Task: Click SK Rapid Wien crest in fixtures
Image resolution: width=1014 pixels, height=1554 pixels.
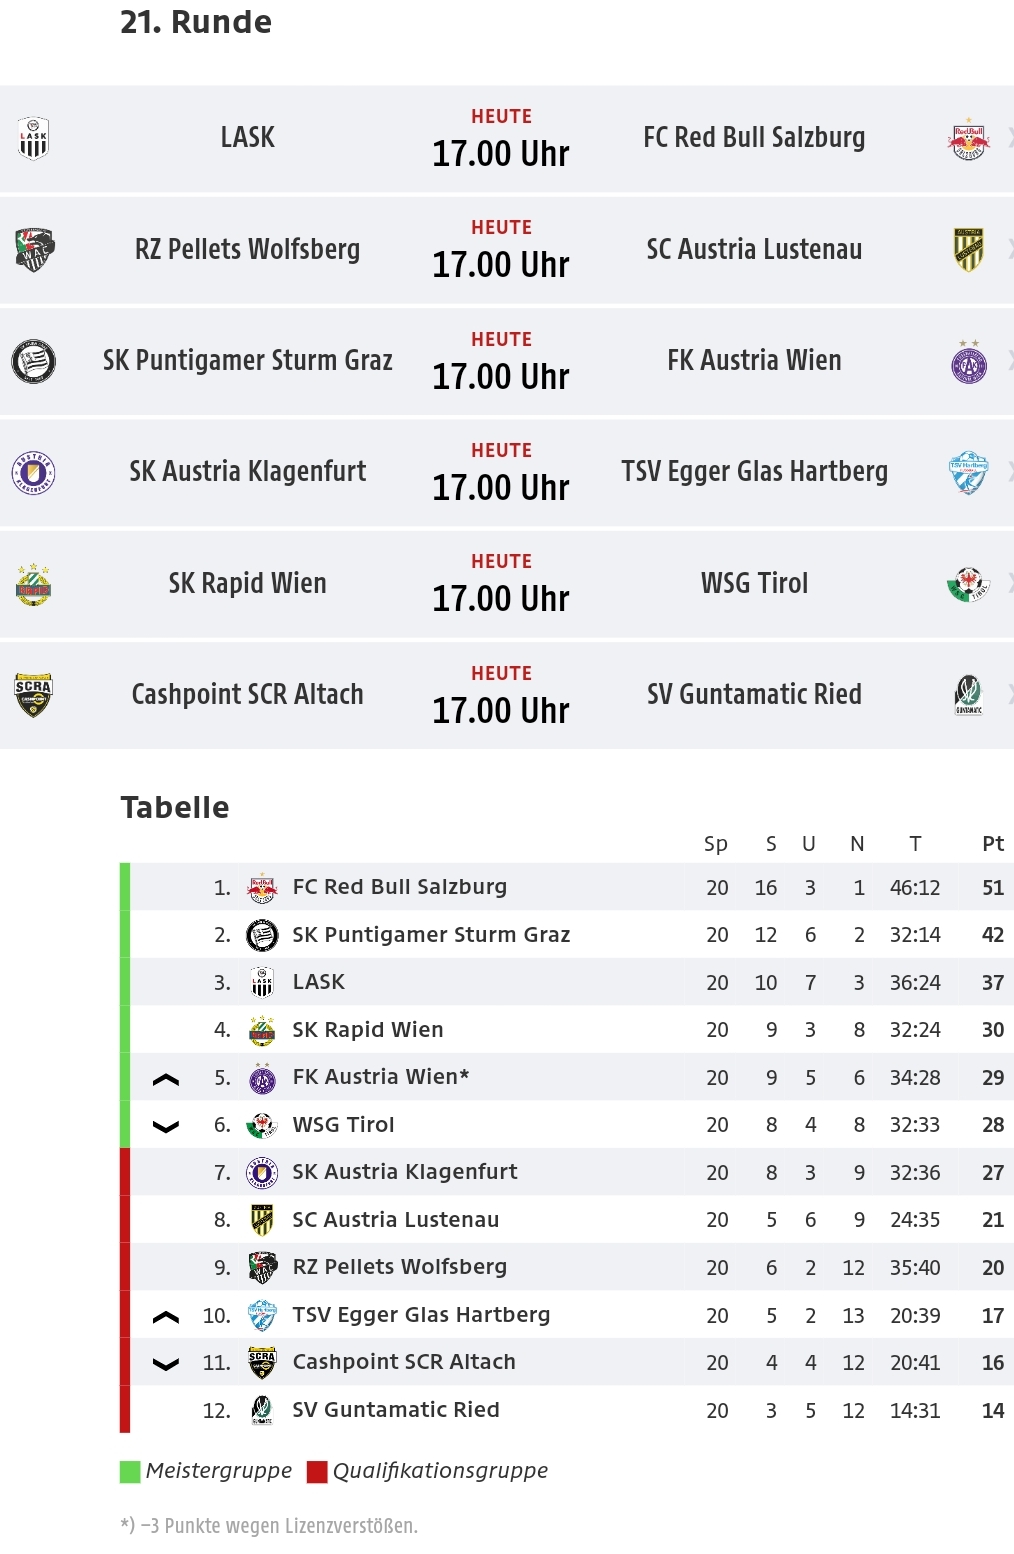Action: pos(33,584)
